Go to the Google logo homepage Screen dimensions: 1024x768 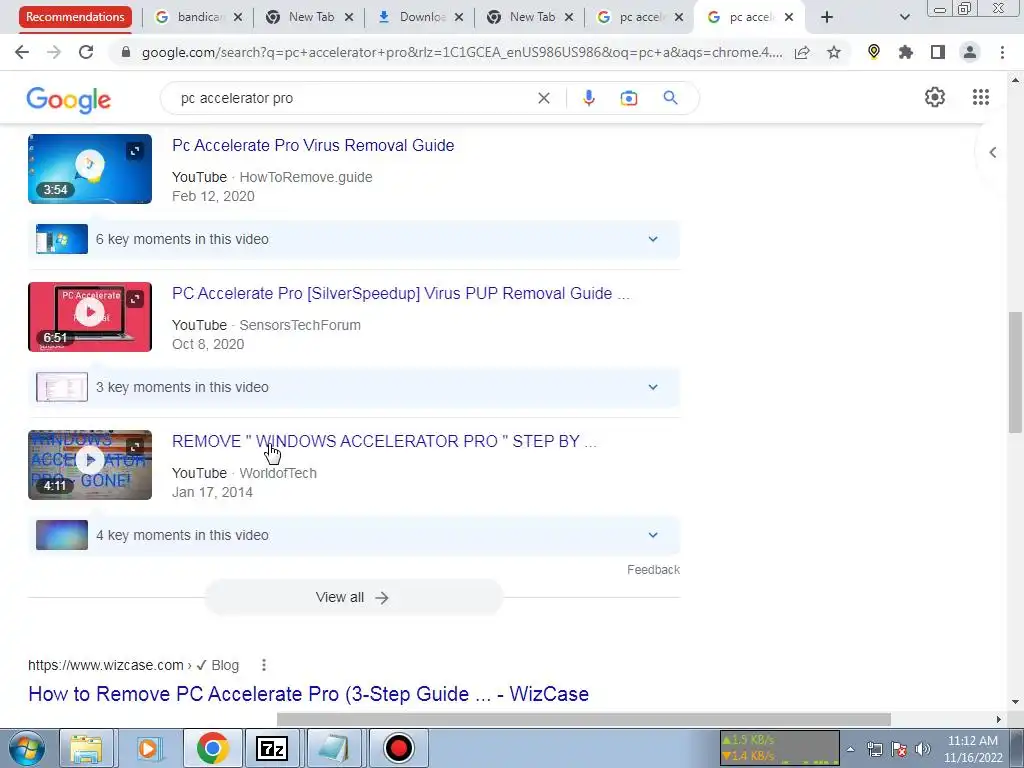pyautogui.click(x=69, y=99)
